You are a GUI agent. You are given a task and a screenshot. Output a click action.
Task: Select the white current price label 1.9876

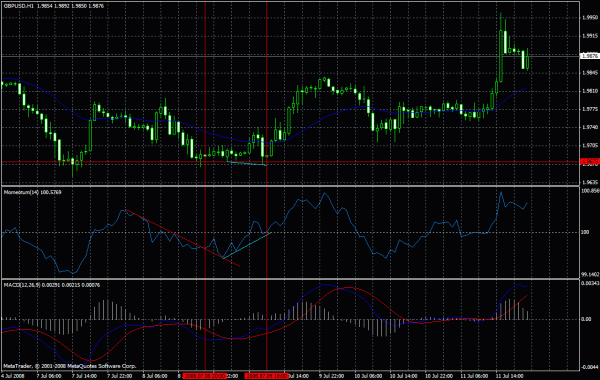(589, 56)
